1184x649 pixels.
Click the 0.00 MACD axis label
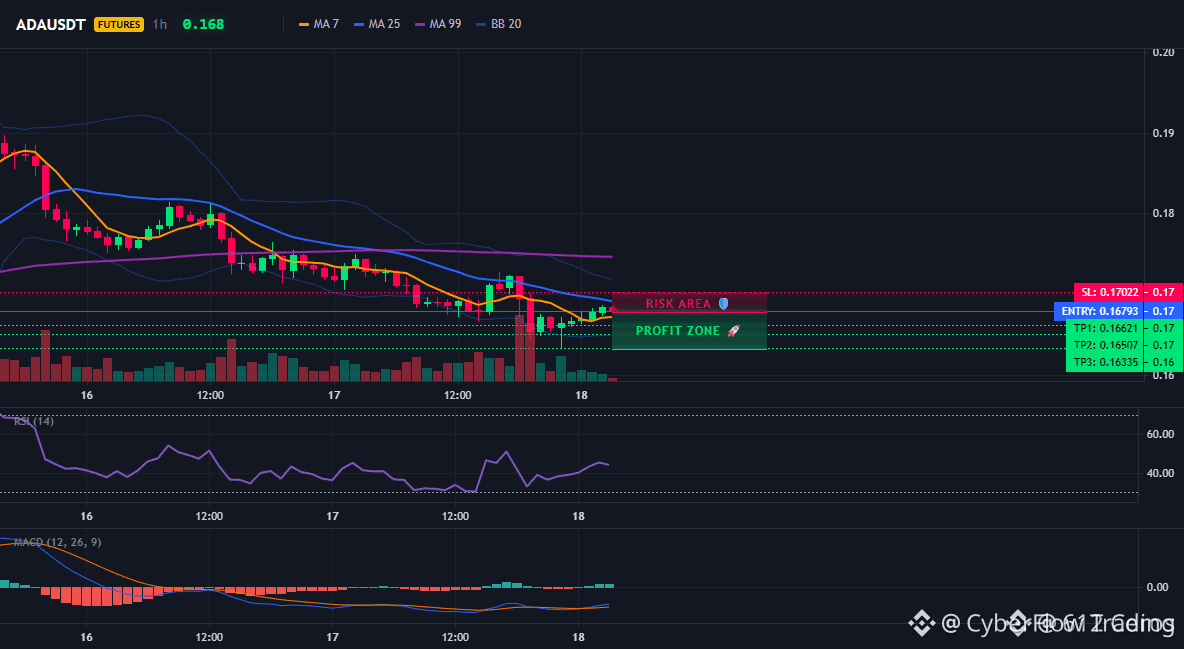click(1158, 587)
